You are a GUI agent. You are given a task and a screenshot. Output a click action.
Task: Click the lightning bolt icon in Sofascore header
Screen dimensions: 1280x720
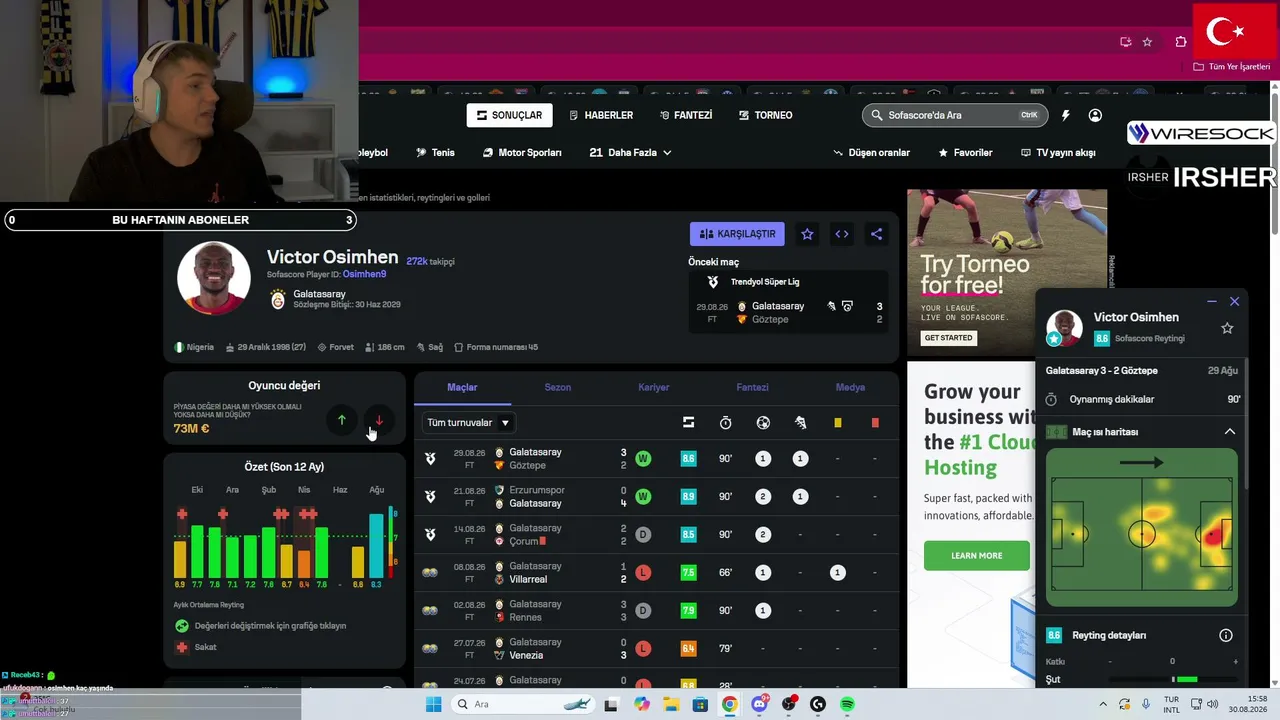point(1066,115)
